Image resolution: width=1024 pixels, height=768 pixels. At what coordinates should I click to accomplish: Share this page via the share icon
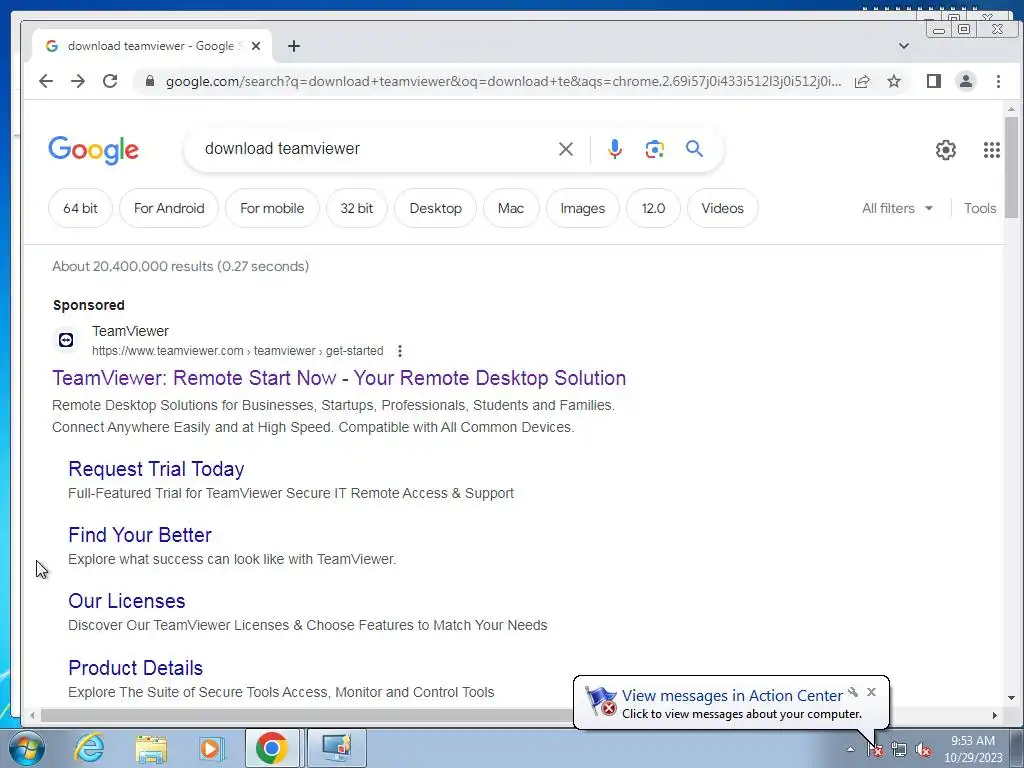[x=862, y=81]
